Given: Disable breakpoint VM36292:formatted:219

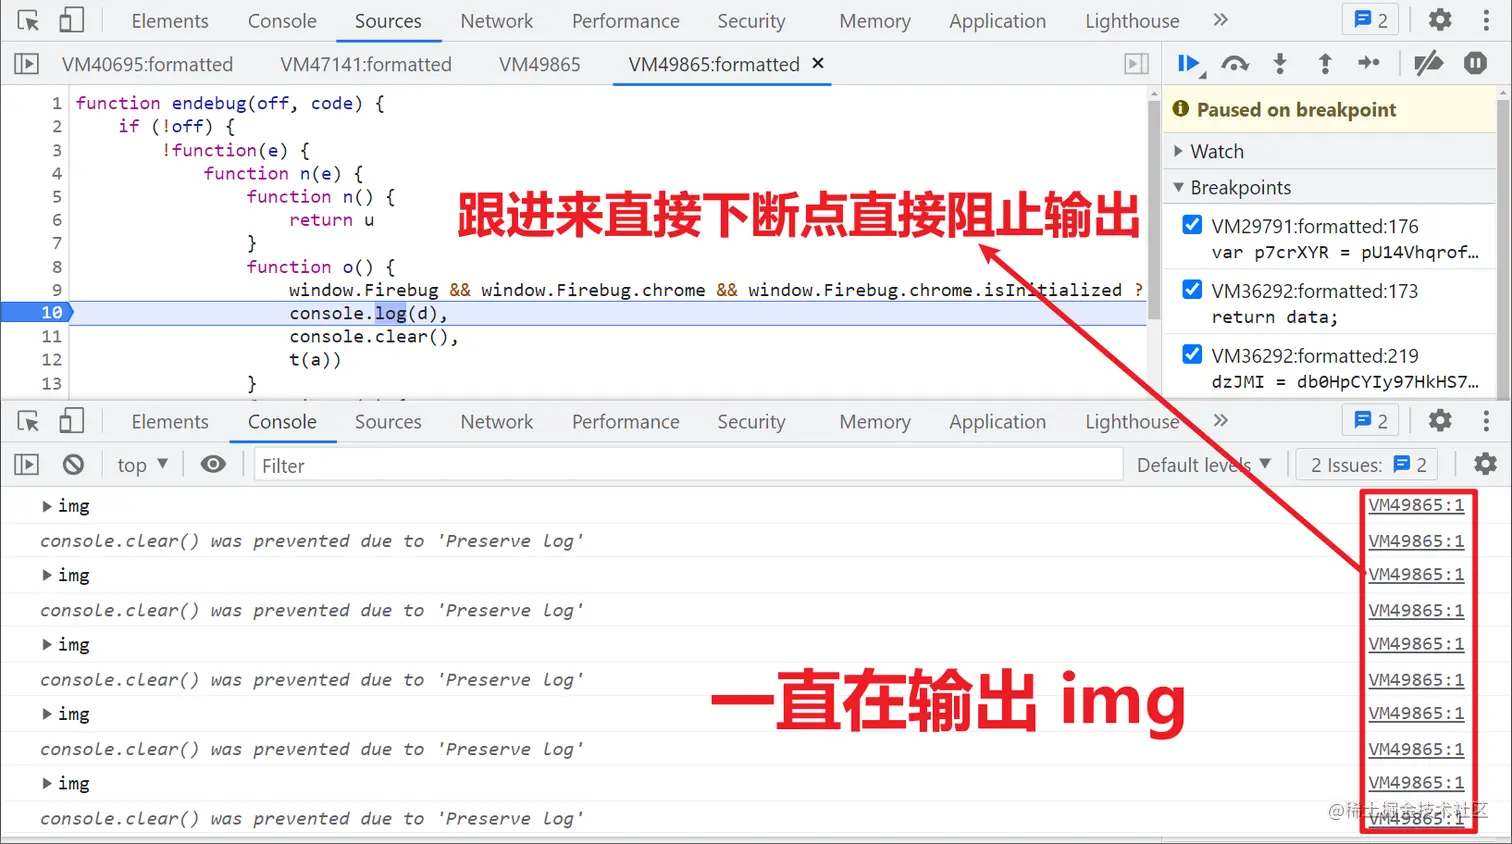Looking at the screenshot, I should [1192, 354].
